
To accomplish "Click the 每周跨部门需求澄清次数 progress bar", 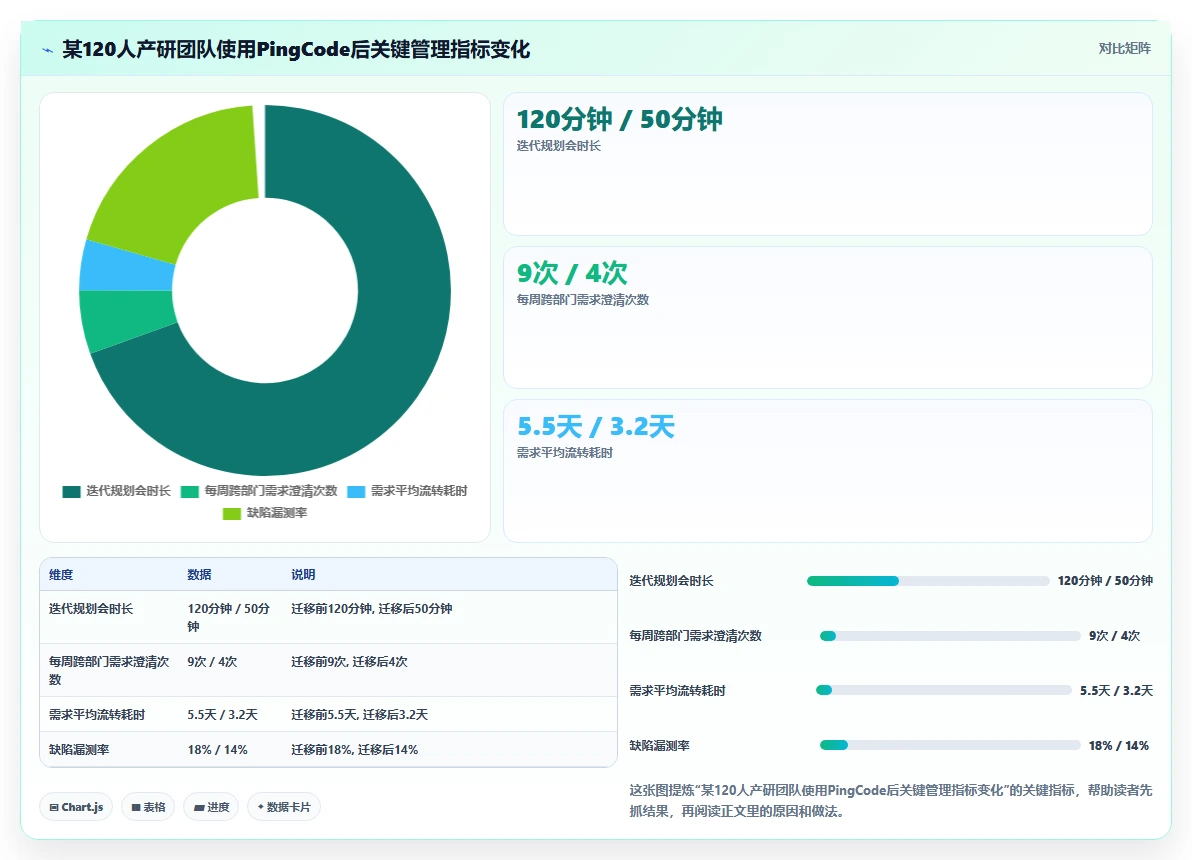I will pyautogui.click(x=950, y=636).
